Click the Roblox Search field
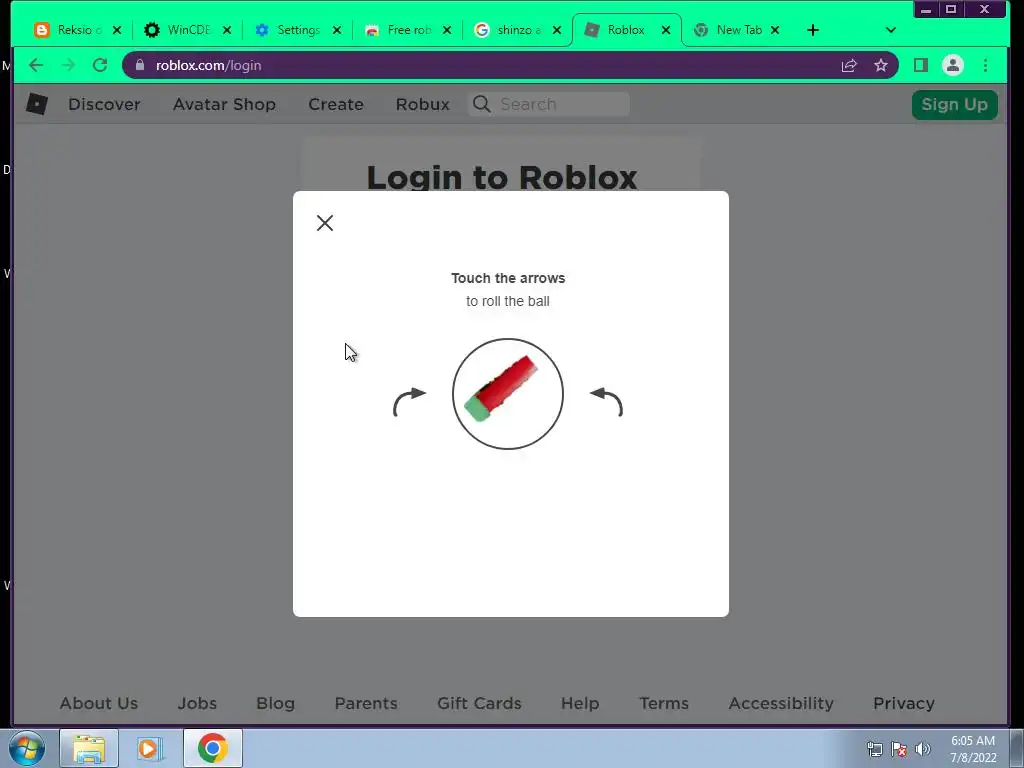The image size is (1024, 768). pos(549,104)
